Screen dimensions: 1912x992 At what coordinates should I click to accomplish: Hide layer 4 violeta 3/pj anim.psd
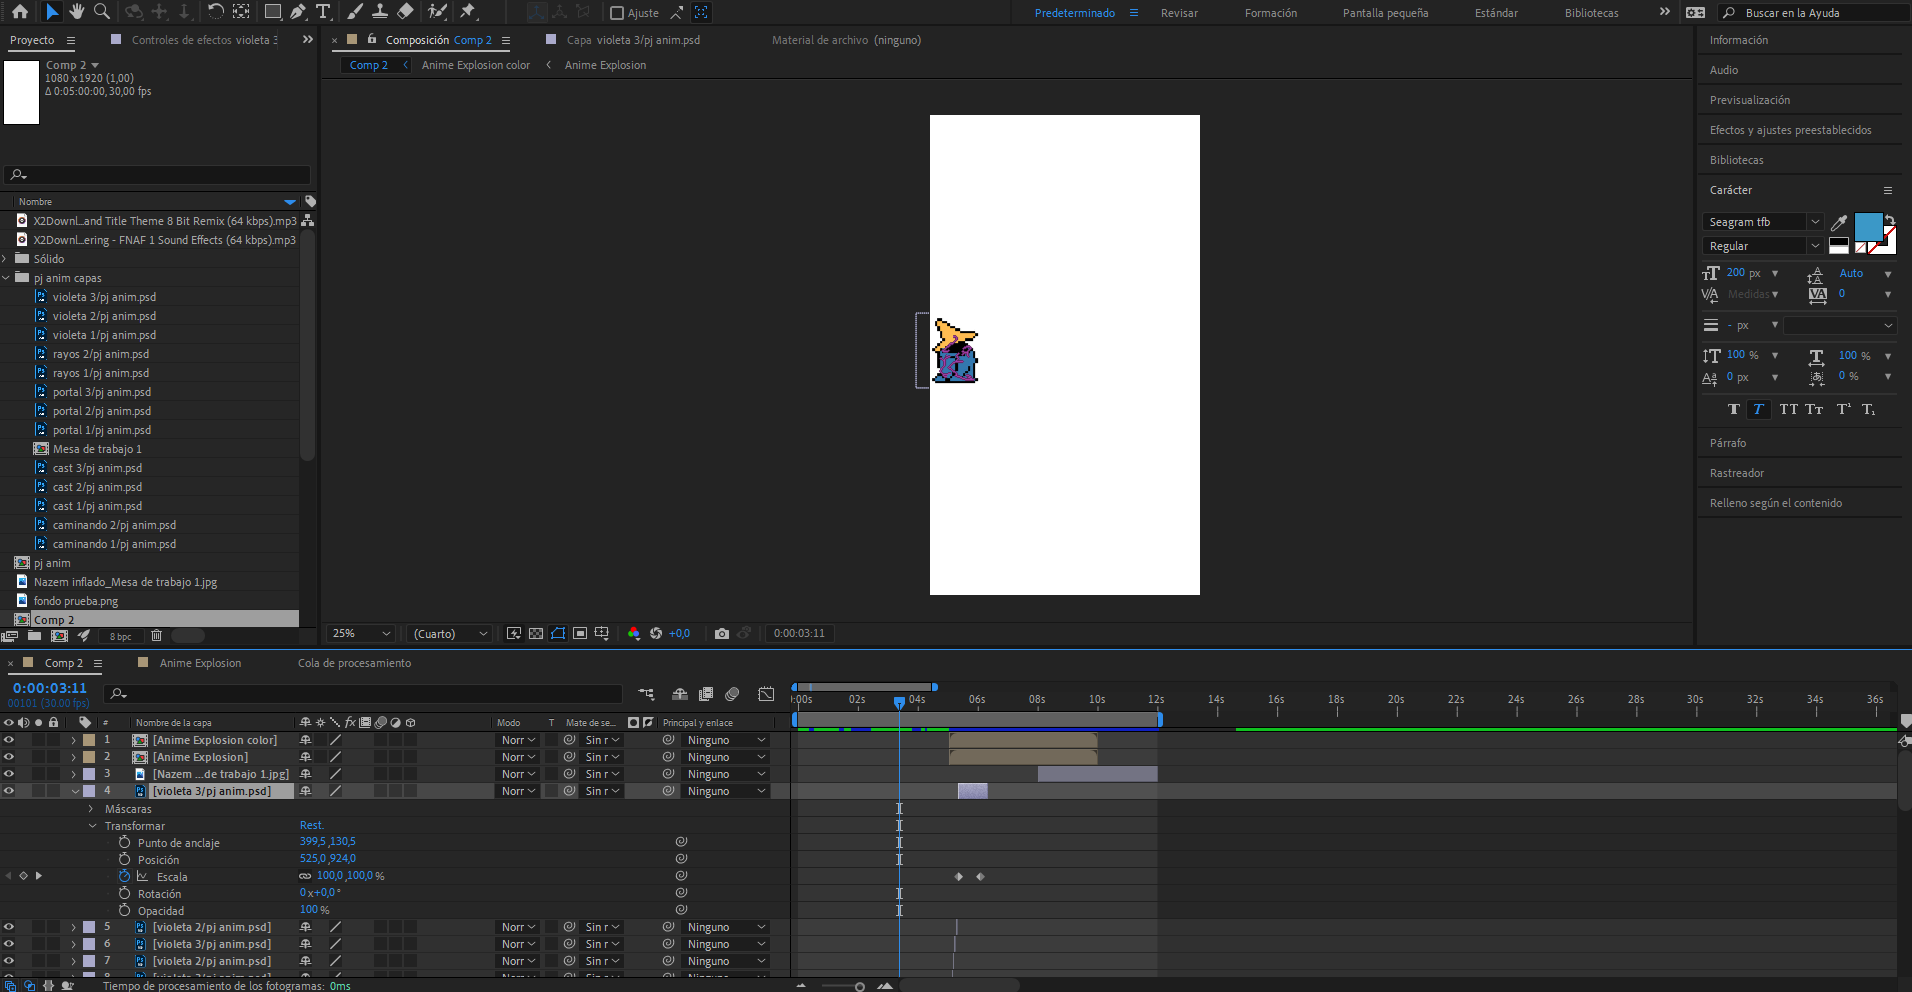tap(9, 792)
